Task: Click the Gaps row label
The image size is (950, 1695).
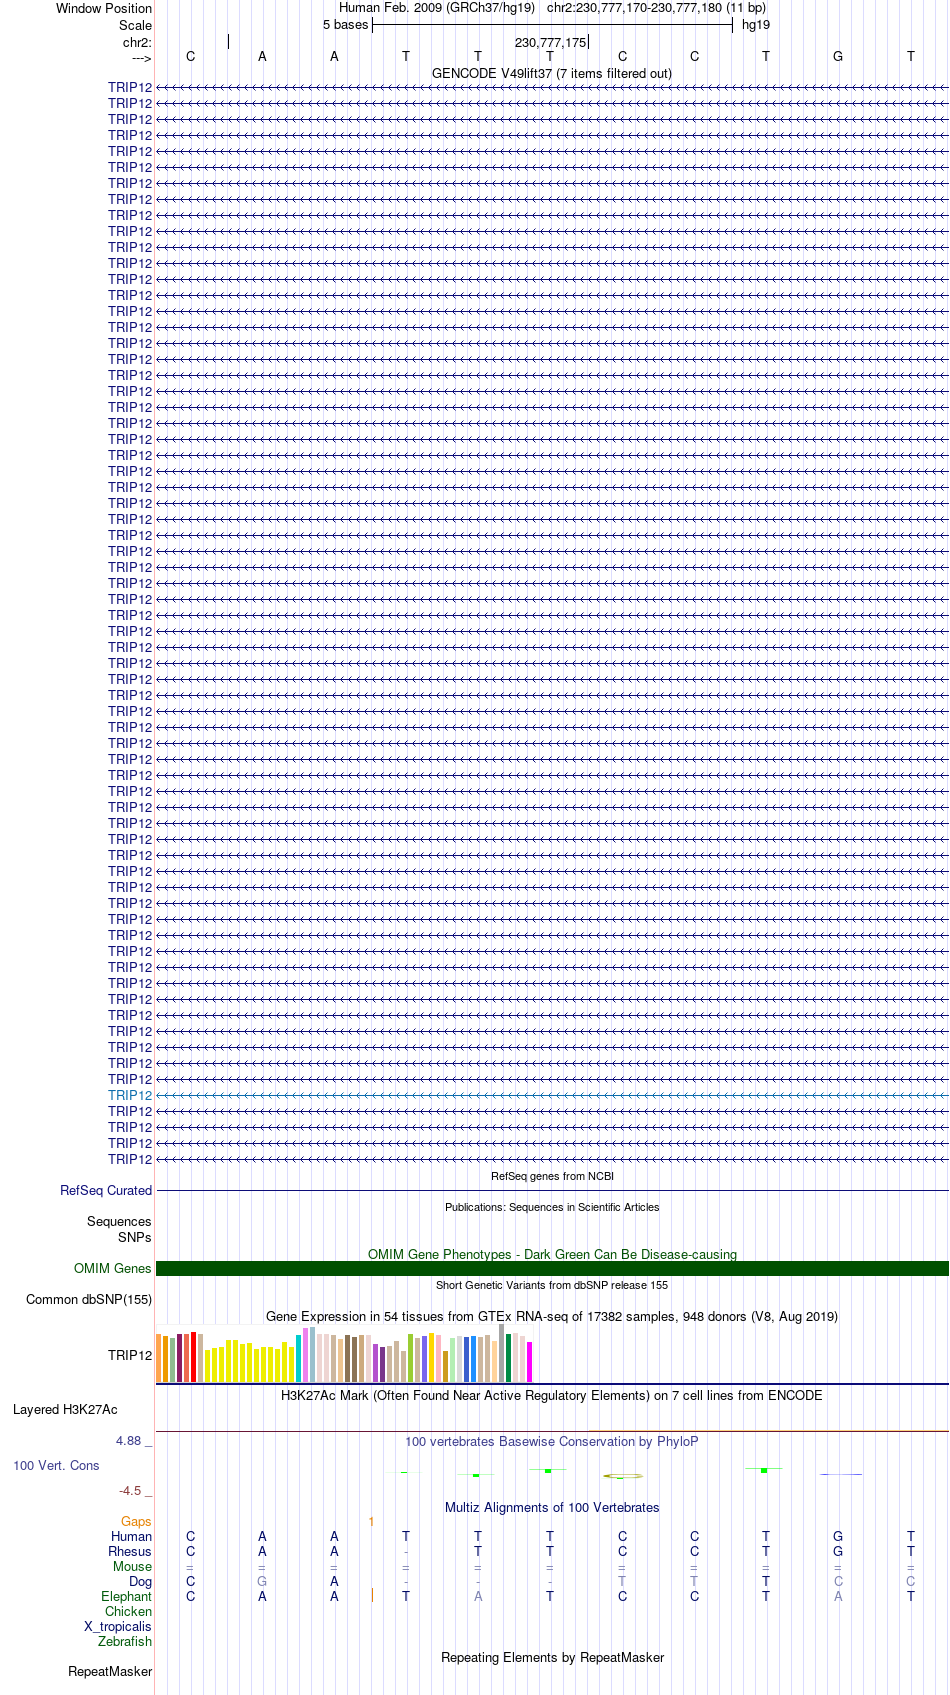Action: click(x=136, y=1522)
